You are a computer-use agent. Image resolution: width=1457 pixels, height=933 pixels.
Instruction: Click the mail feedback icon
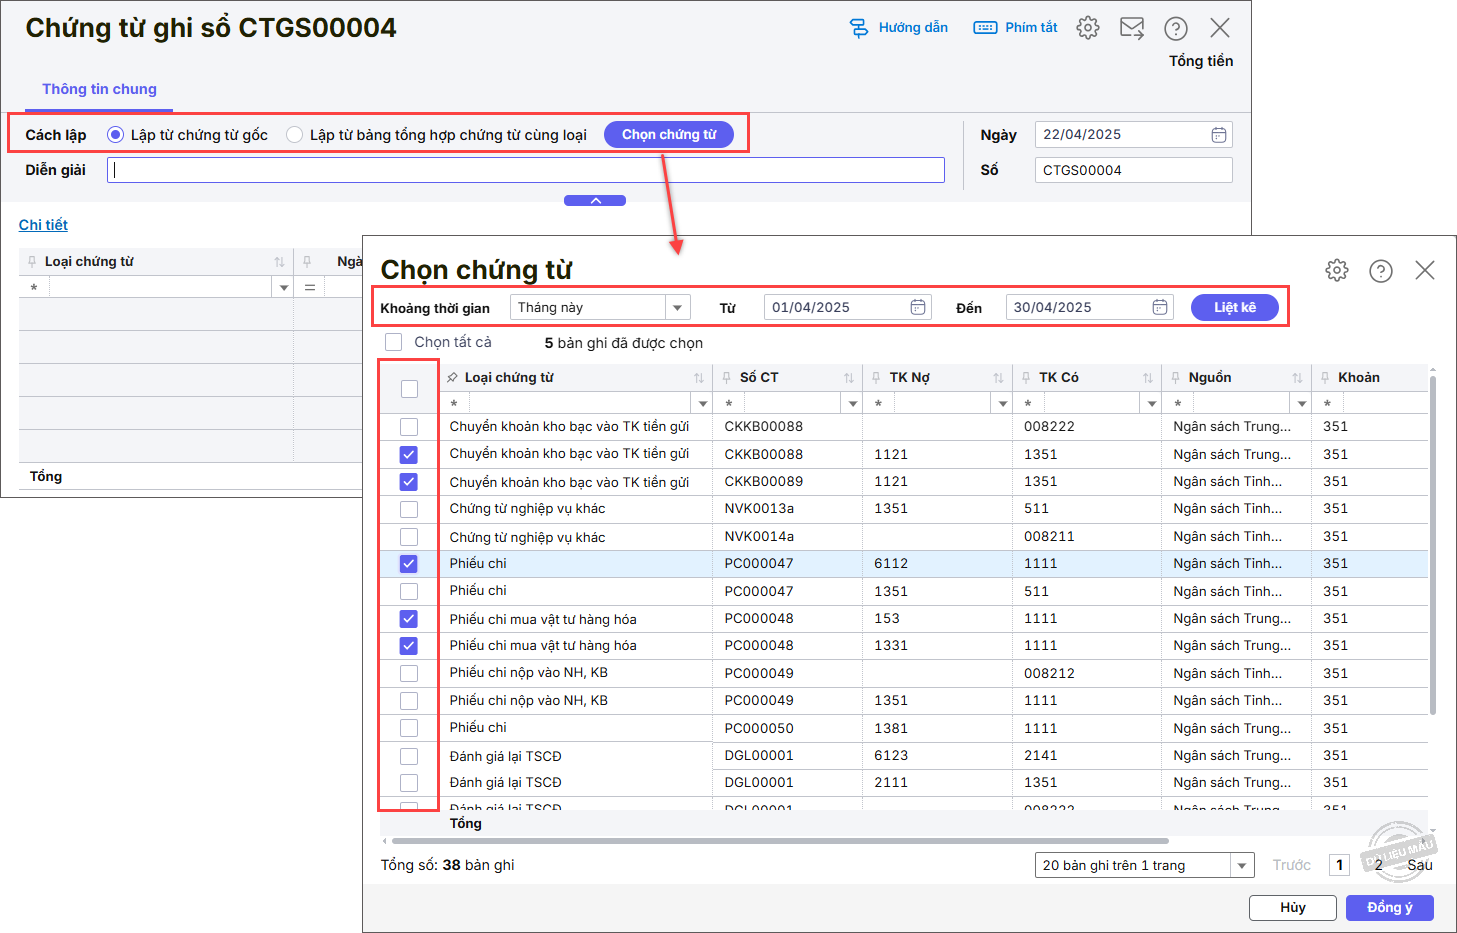coord(1132,28)
